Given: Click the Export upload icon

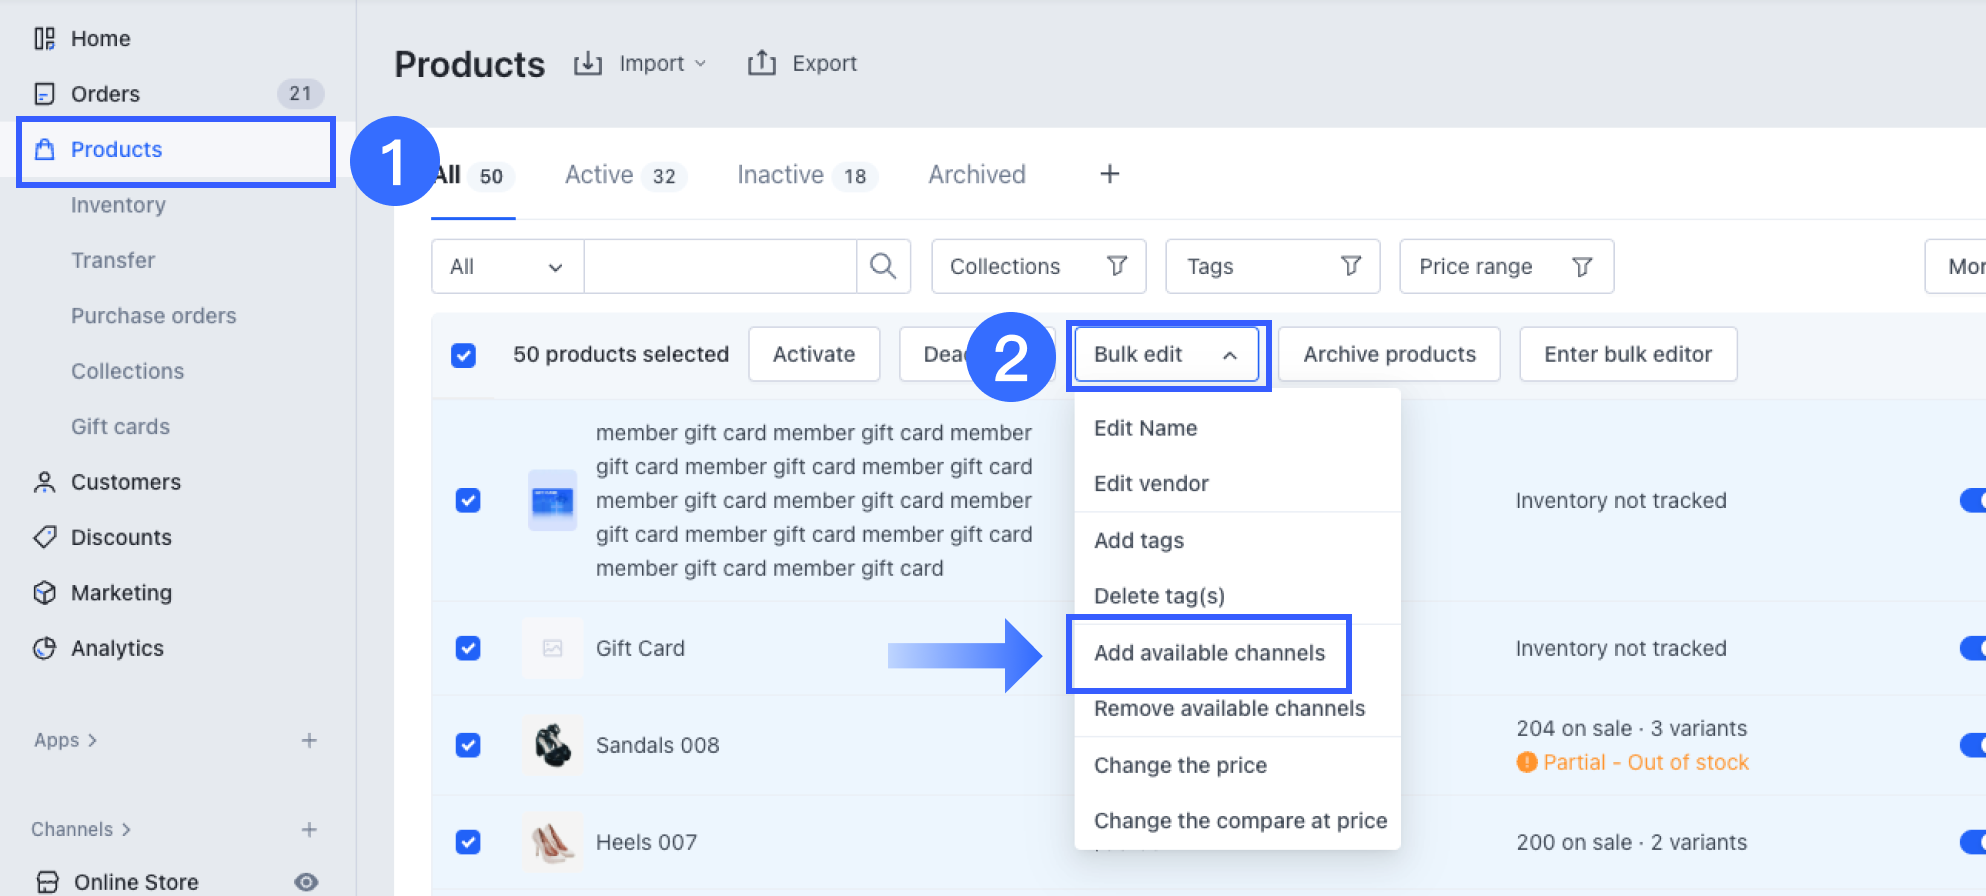Looking at the screenshot, I should coord(762,64).
